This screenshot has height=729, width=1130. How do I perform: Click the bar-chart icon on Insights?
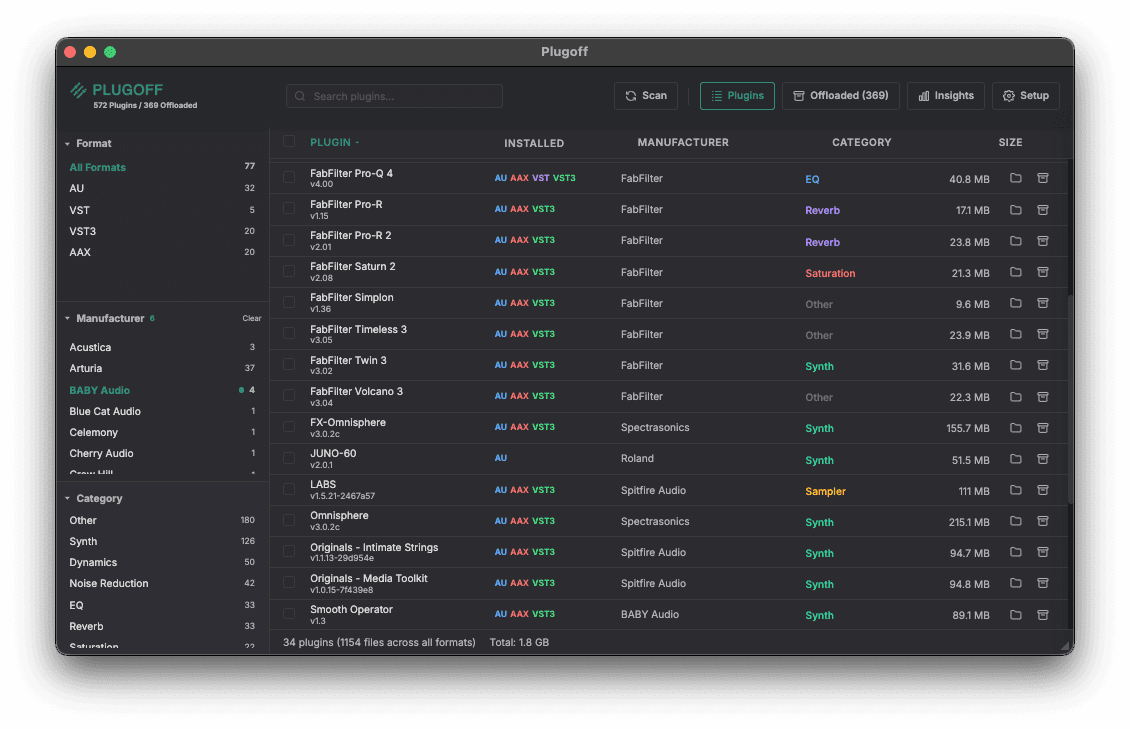[x=922, y=96]
